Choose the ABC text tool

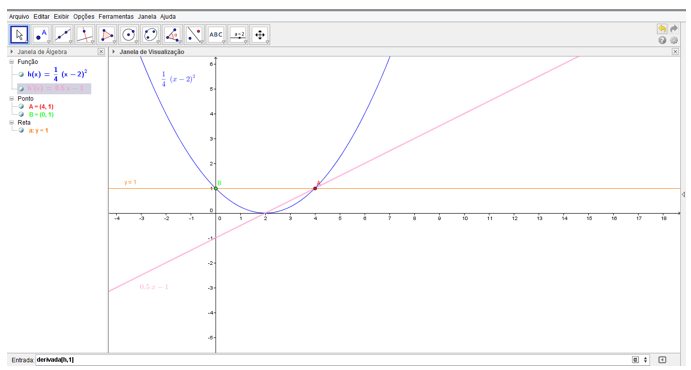pyautogui.click(x=216, y=35)
